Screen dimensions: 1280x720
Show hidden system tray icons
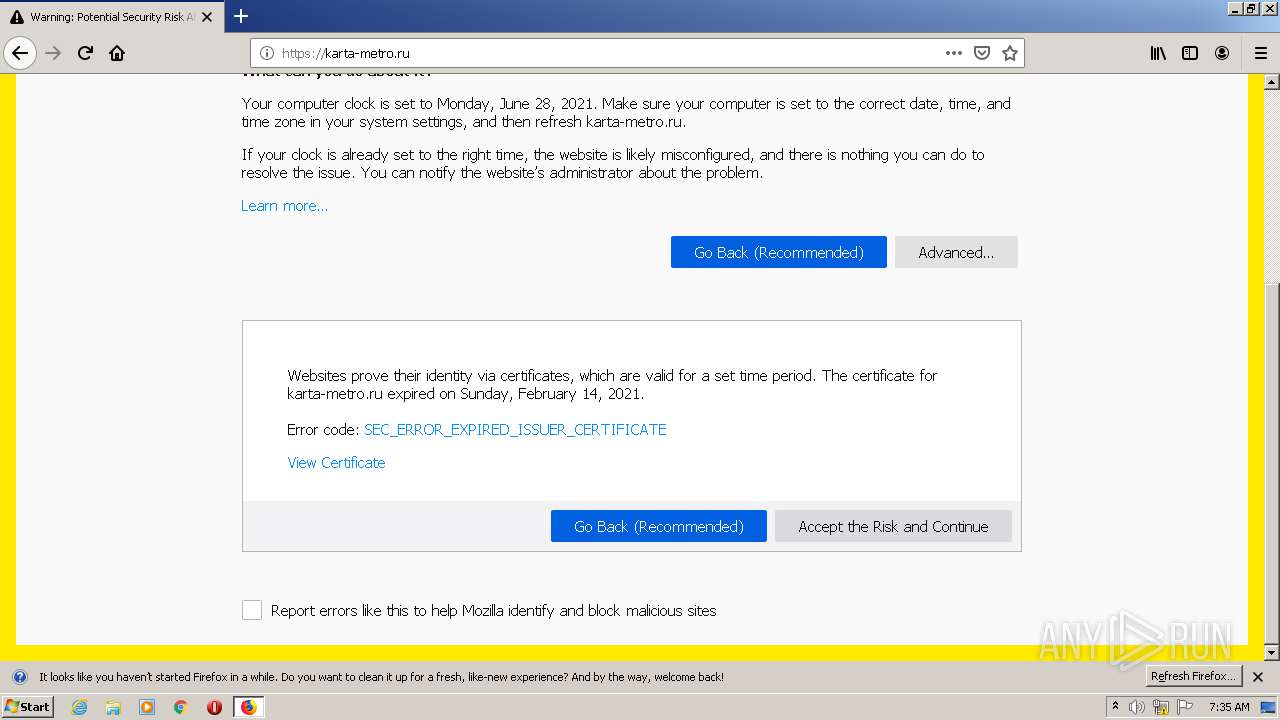pyautogui.click(x=1115, y=707)
